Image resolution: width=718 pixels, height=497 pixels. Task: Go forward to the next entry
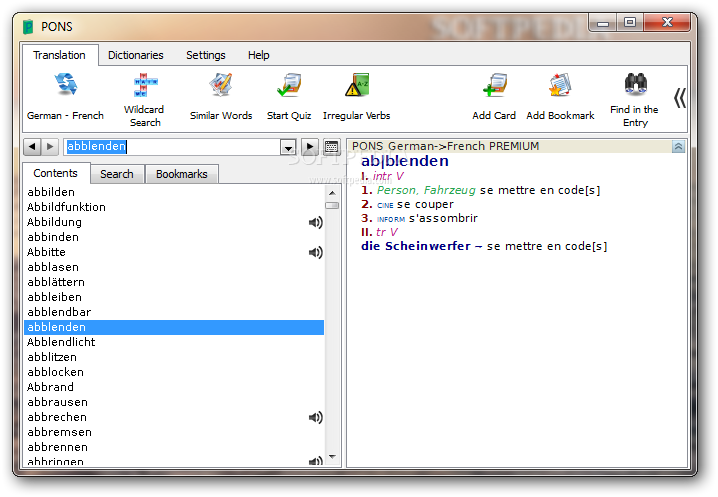tap(50, 147)
